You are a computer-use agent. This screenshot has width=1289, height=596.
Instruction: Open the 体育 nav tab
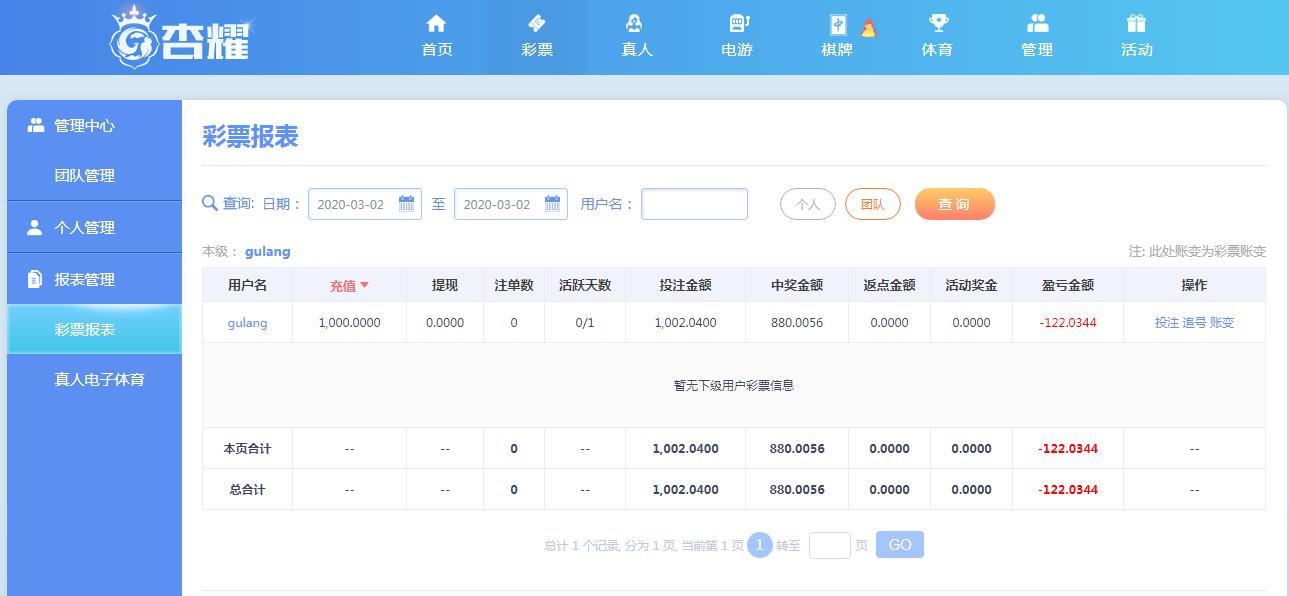tap(937, 37)
